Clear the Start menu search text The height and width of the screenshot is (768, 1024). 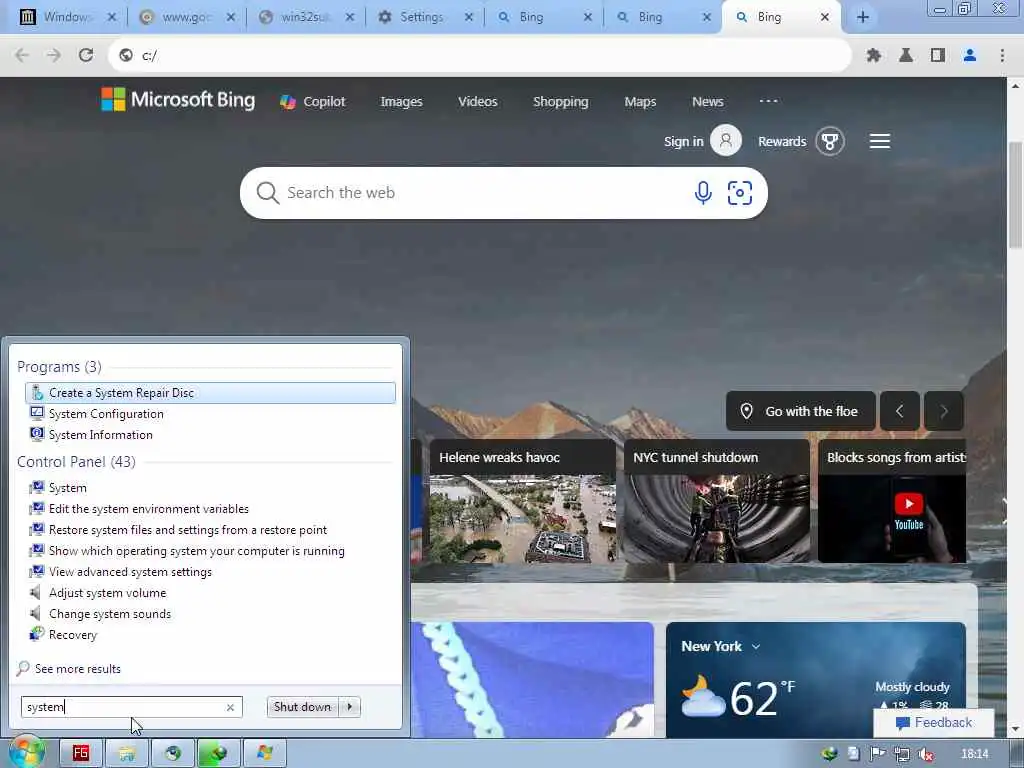[x=230, y=707]
